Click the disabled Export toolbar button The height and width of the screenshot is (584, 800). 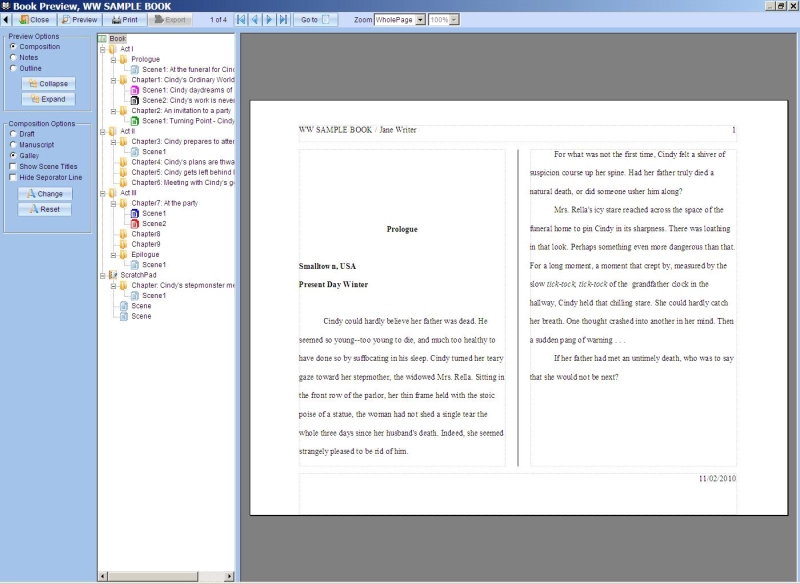pyautogui.click(x=170, y=20)
